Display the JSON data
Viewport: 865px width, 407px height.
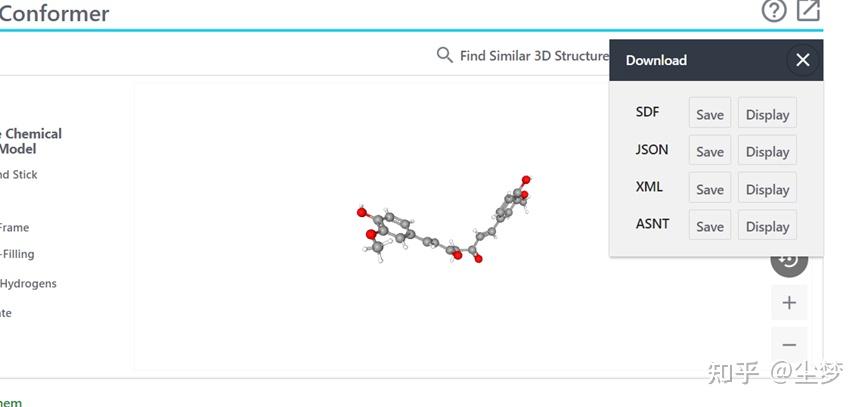(x=767, y=151)
